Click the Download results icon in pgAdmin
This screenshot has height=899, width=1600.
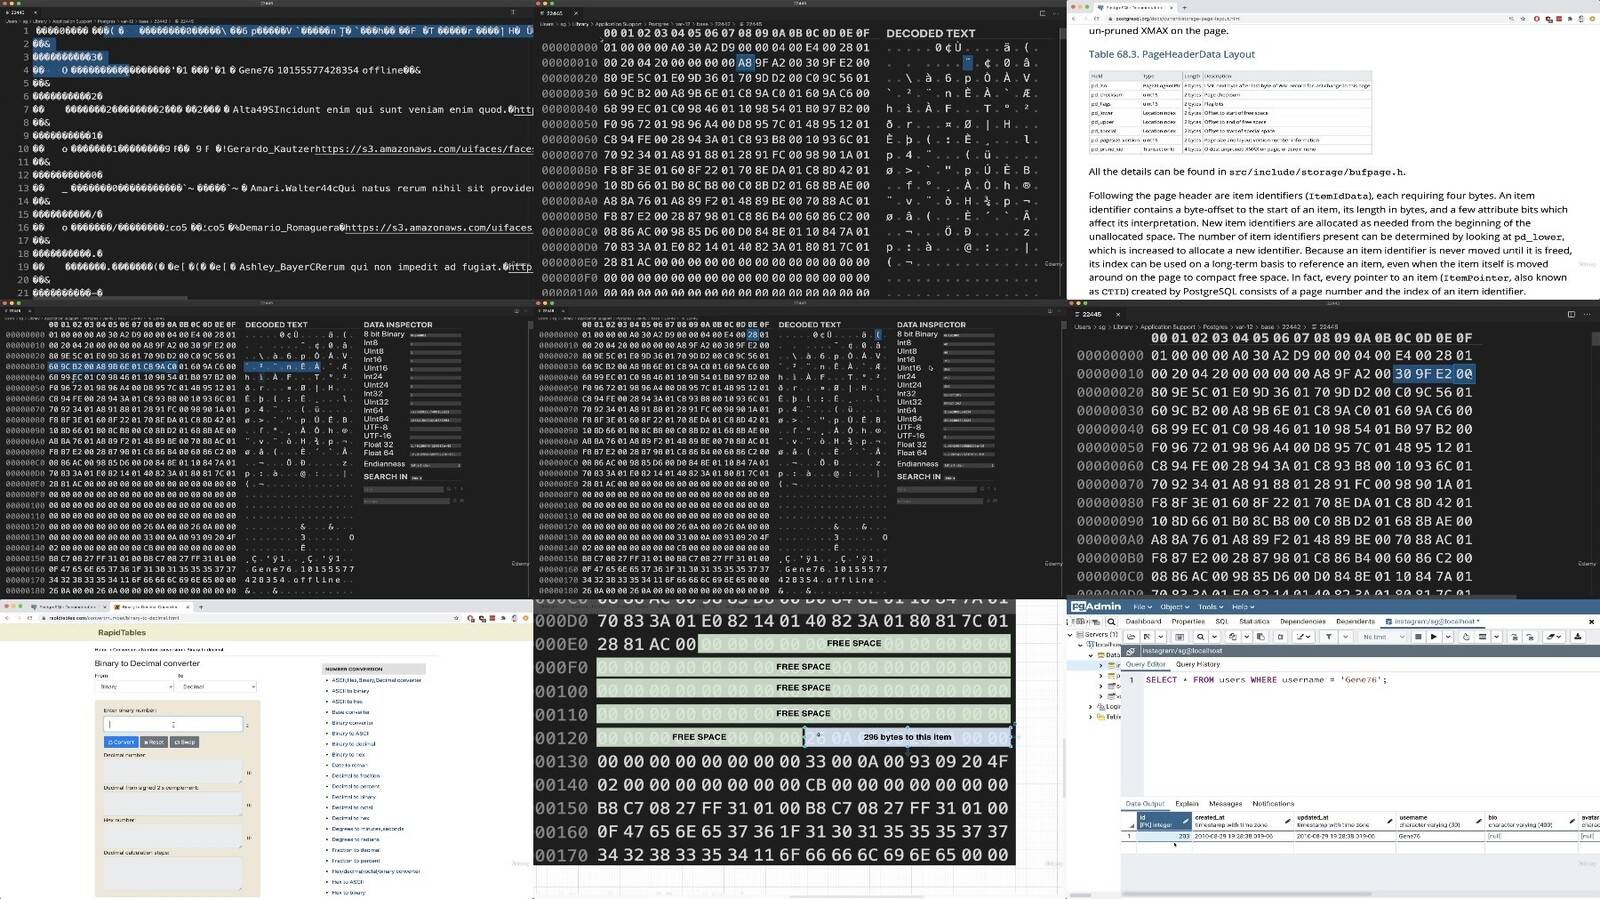click(1578, 636)
